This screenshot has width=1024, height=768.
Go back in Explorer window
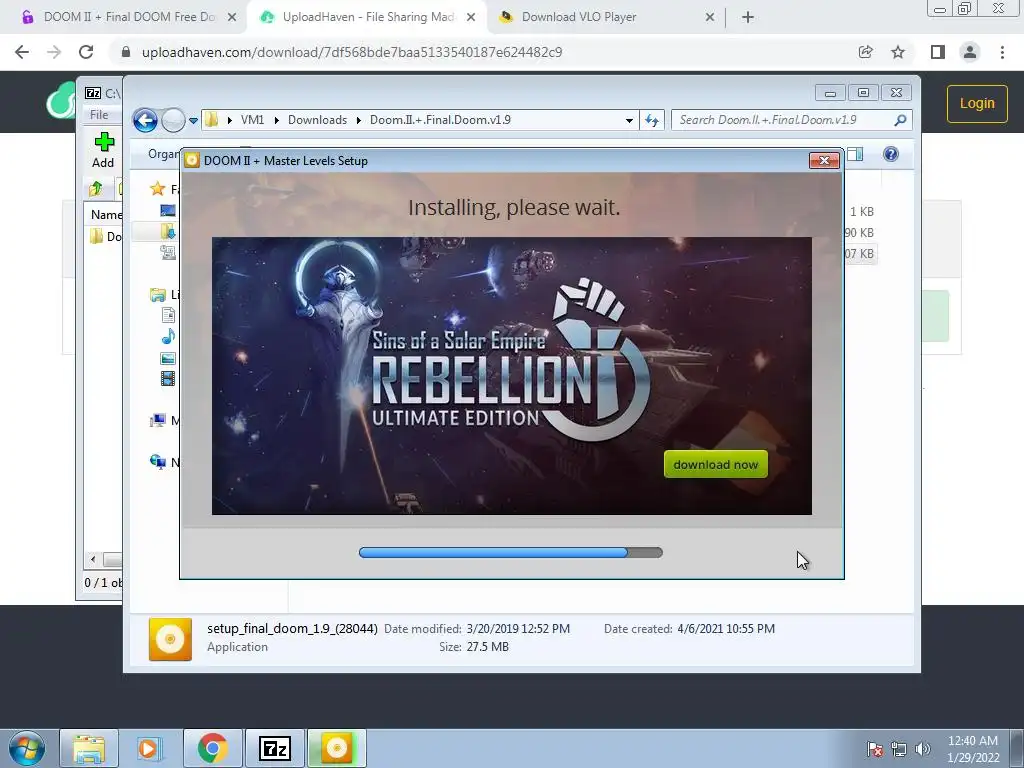(x=145, y=120)
